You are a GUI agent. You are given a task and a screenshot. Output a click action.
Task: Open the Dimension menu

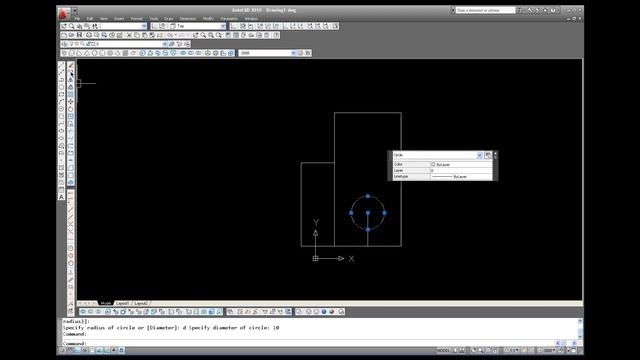(188, 18)
